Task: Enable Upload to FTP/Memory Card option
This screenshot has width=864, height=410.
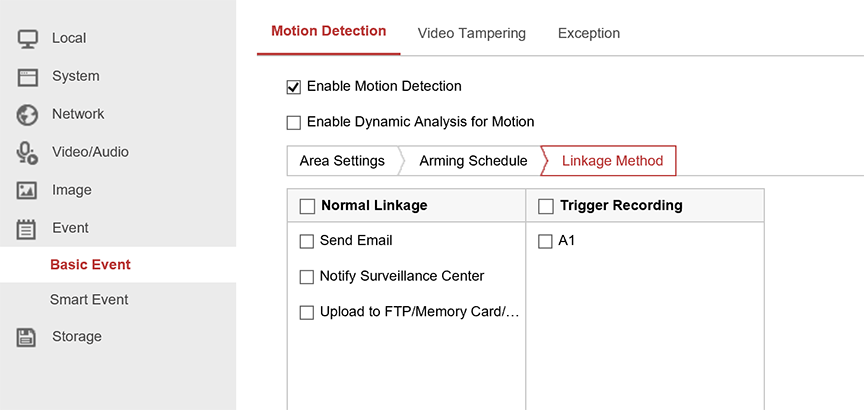Action: (307, 313)
